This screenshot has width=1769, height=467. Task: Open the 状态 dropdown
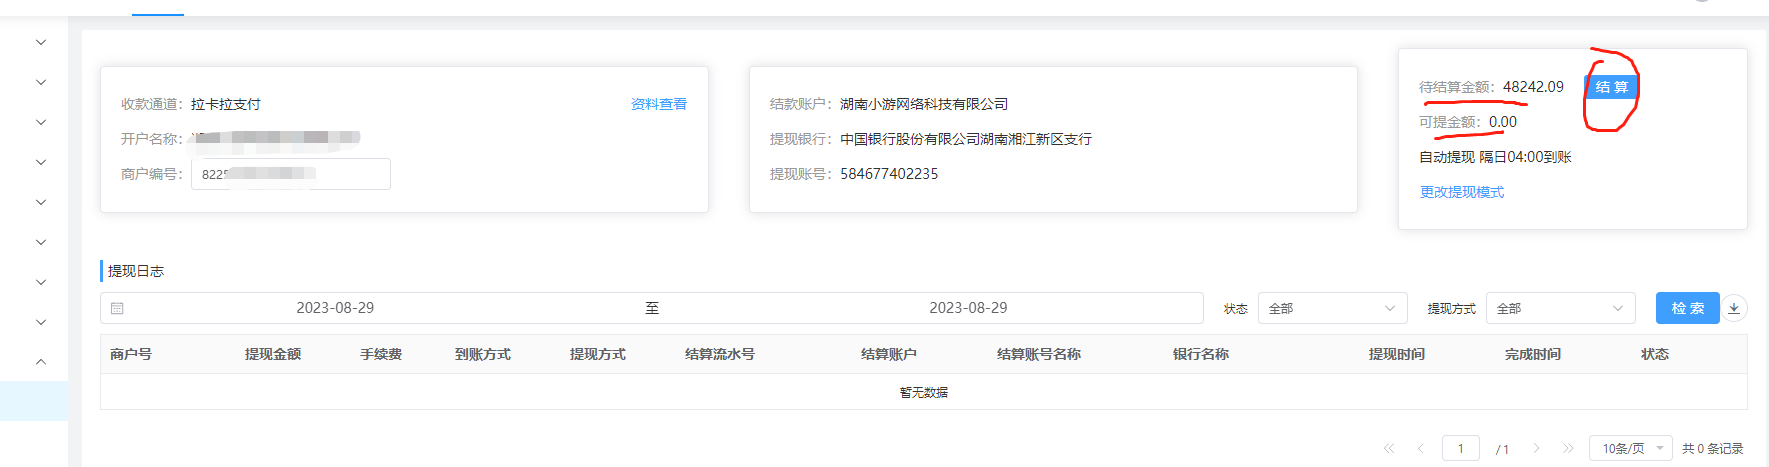tap(1332, 308)
